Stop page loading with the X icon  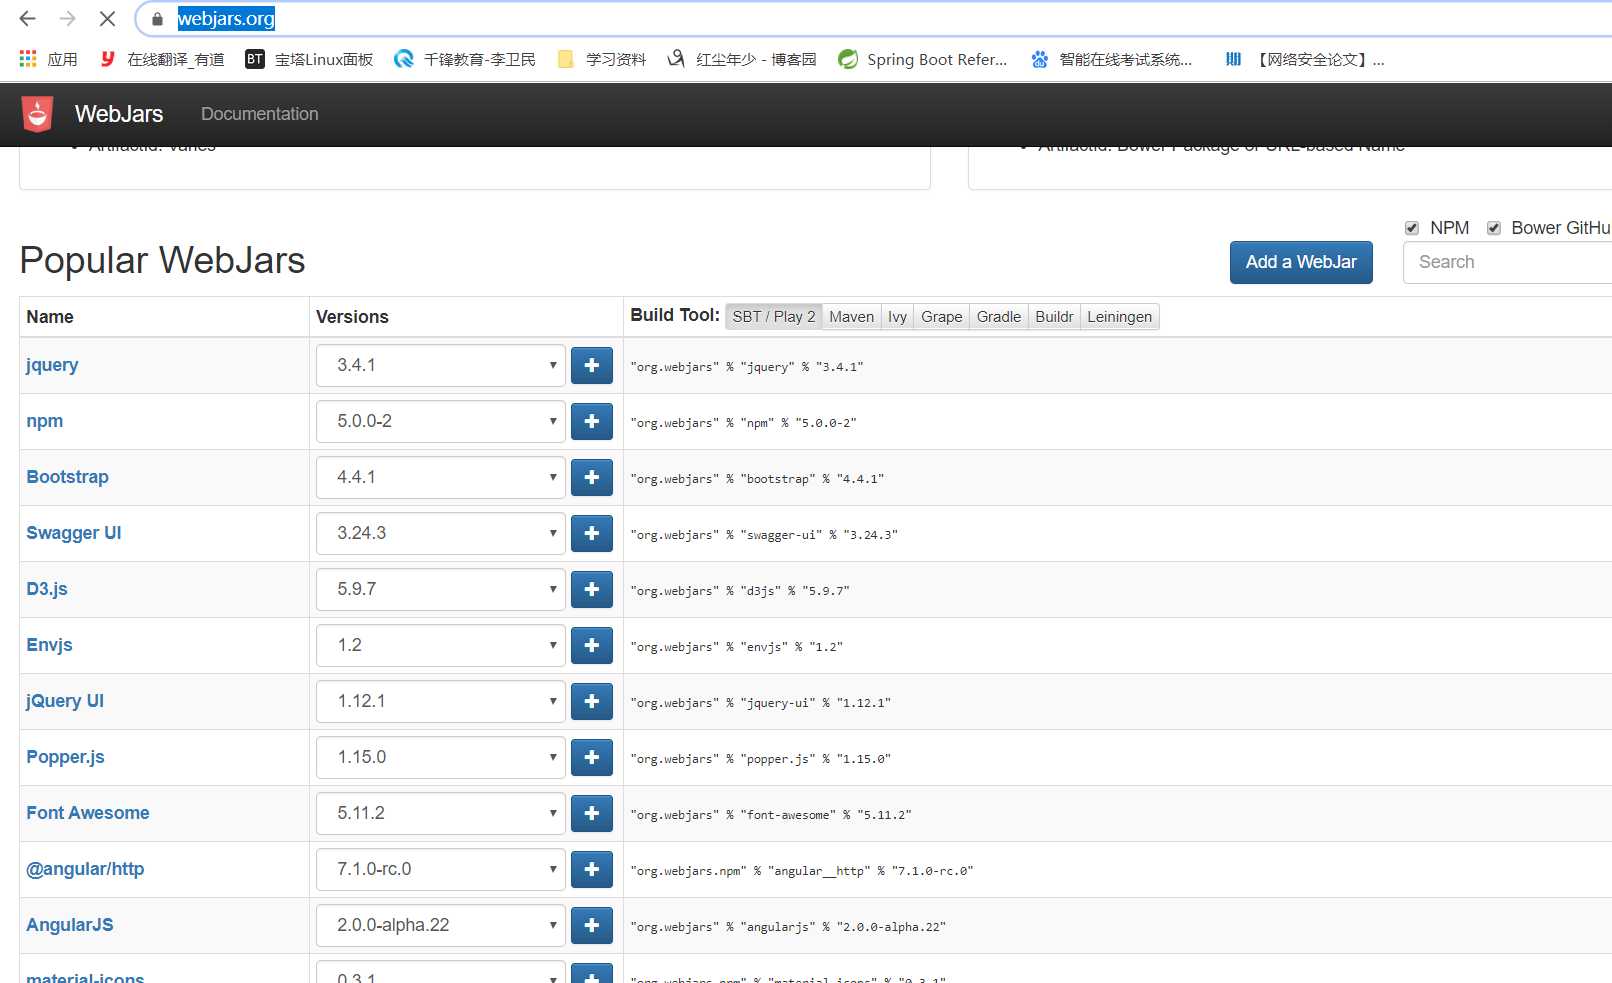click(x=107, y=18)
